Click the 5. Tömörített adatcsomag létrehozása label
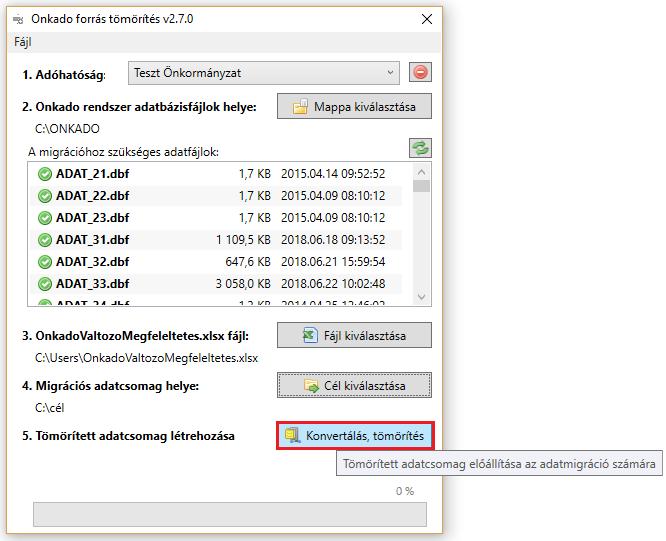The width and height of the screenshot is (666, 541). coord(128,436)
